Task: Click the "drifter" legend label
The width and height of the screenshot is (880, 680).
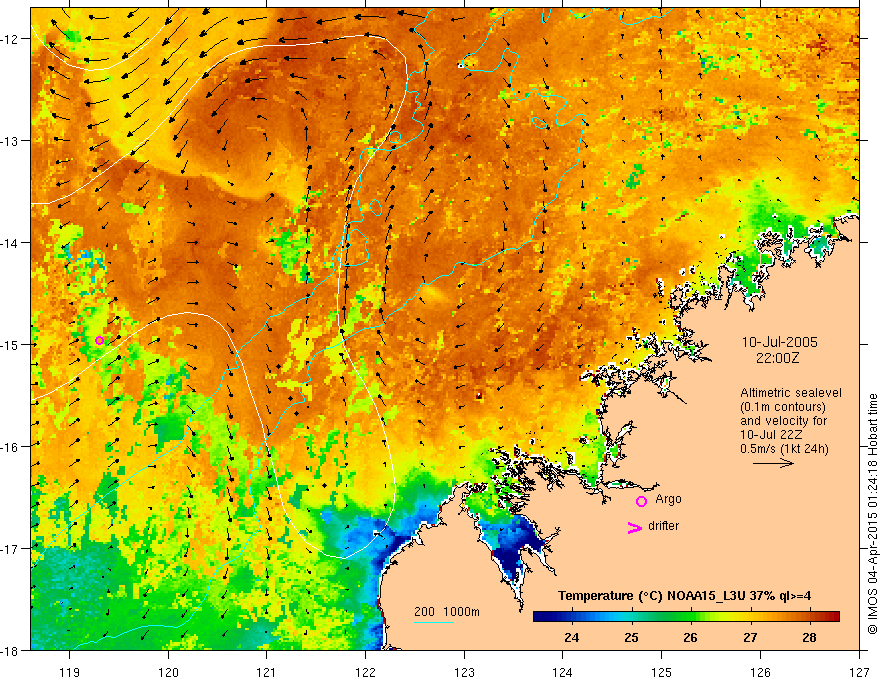Action: pyautogui.click(x=663, y=526)
